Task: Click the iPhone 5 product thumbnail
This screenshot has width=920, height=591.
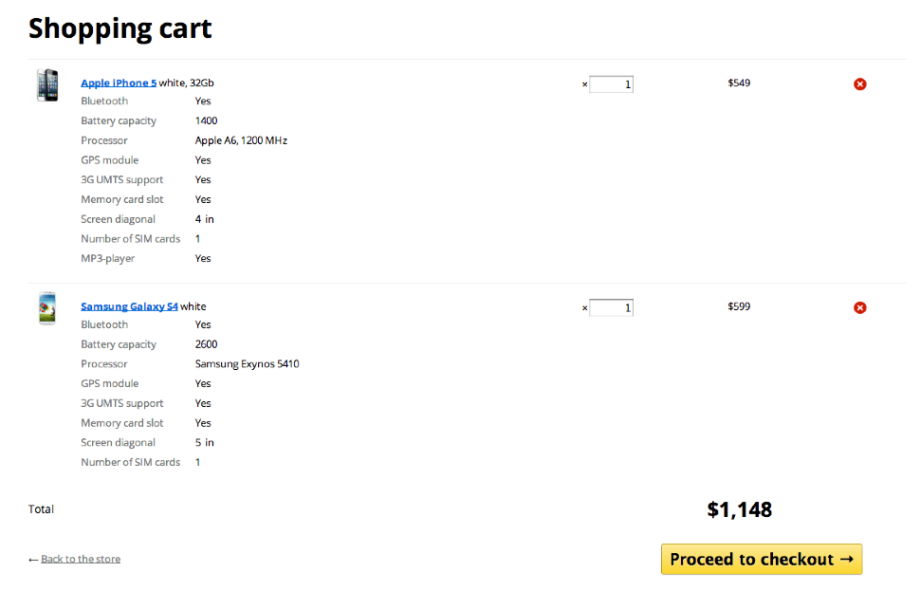Action: (x=47, y=85)
